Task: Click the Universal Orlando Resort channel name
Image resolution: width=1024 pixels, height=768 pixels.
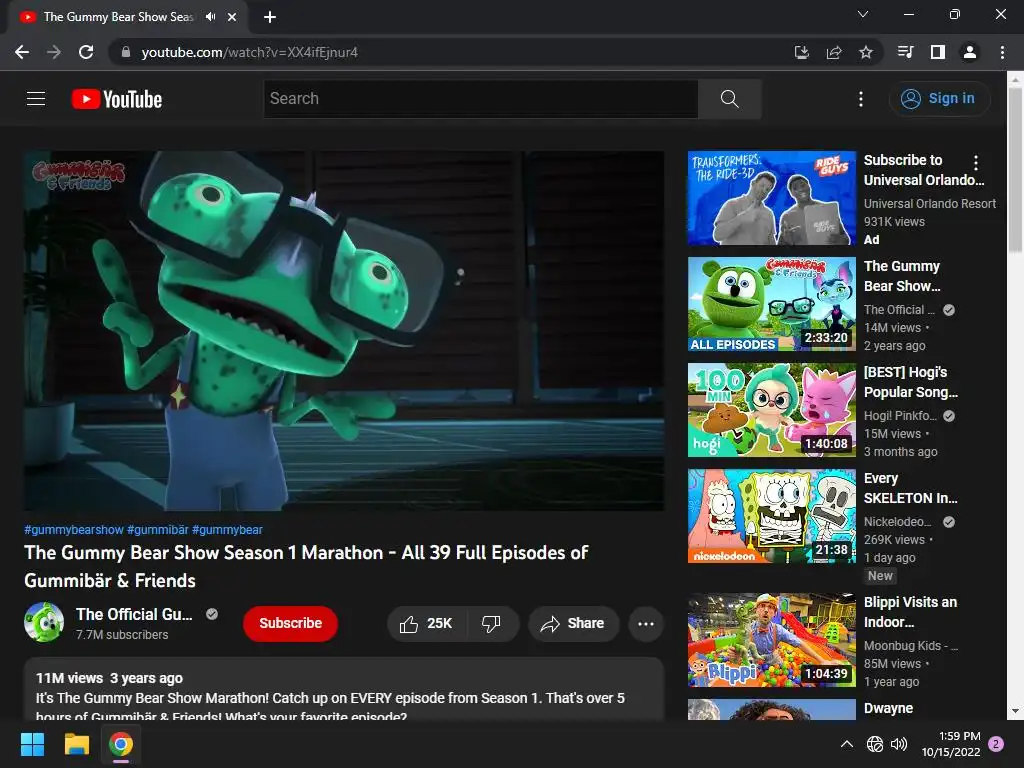Action: pyautogui.click(x=930, y=204)
